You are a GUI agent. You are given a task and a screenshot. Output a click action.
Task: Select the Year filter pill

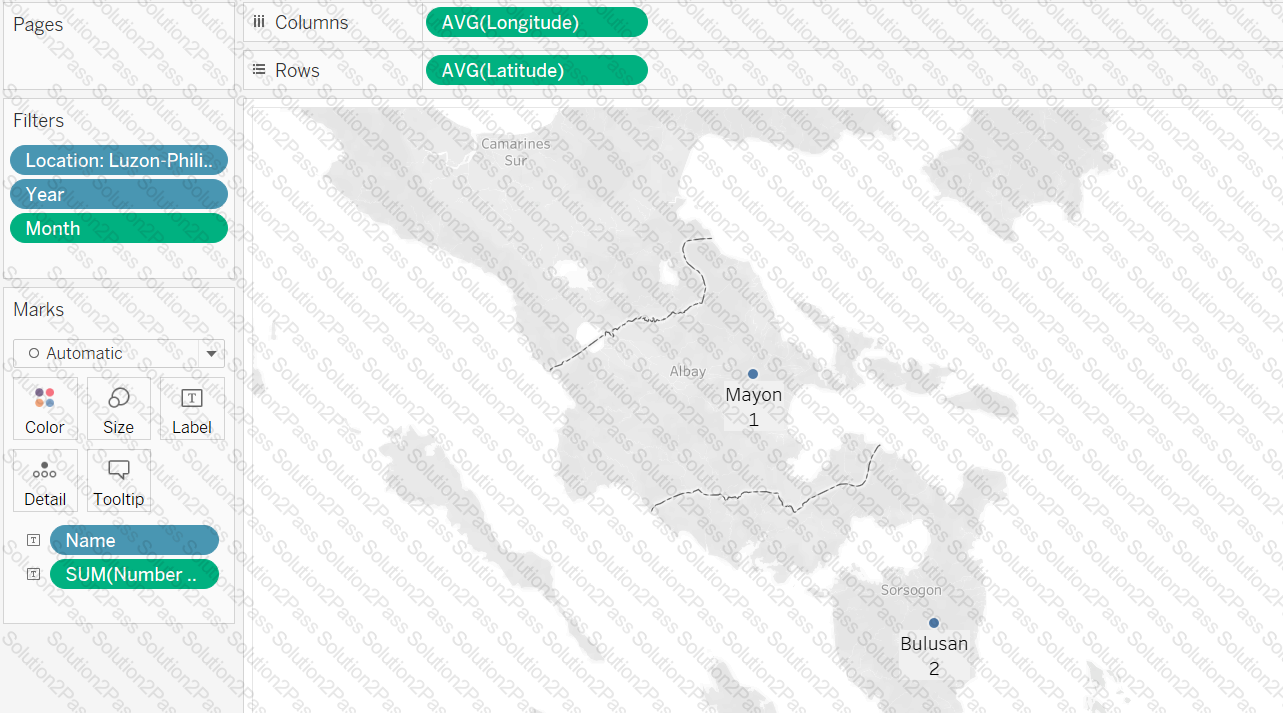point(119,194)
